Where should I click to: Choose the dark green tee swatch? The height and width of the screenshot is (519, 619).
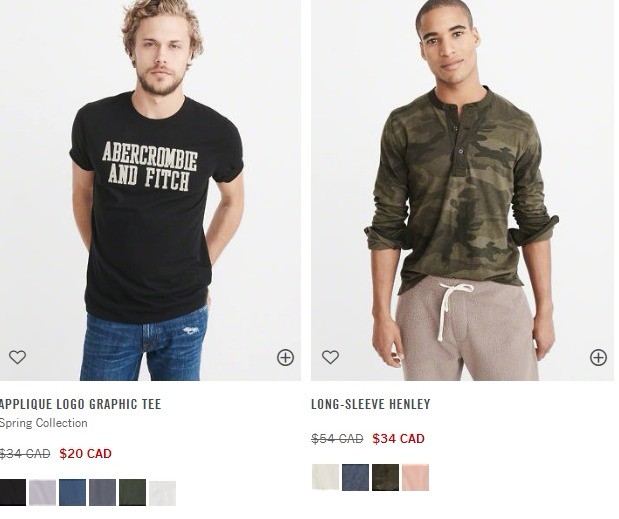133,492
